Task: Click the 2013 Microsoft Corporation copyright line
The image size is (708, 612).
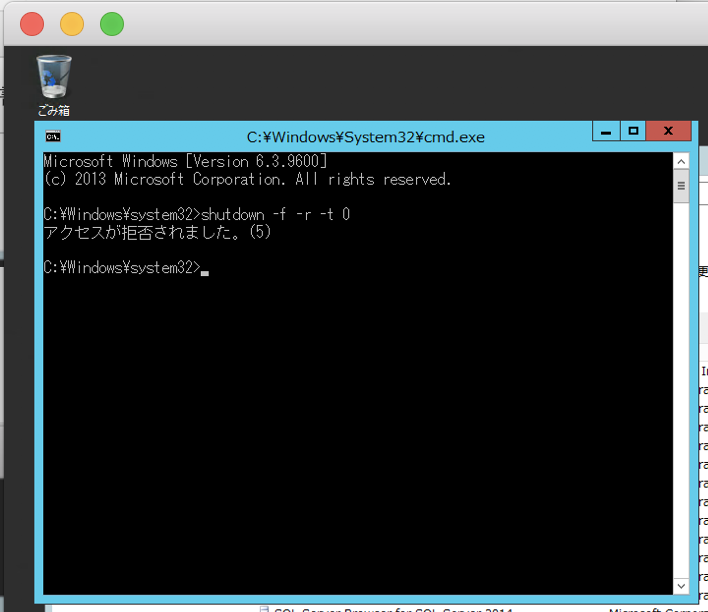Action: (x=247, y=179)
